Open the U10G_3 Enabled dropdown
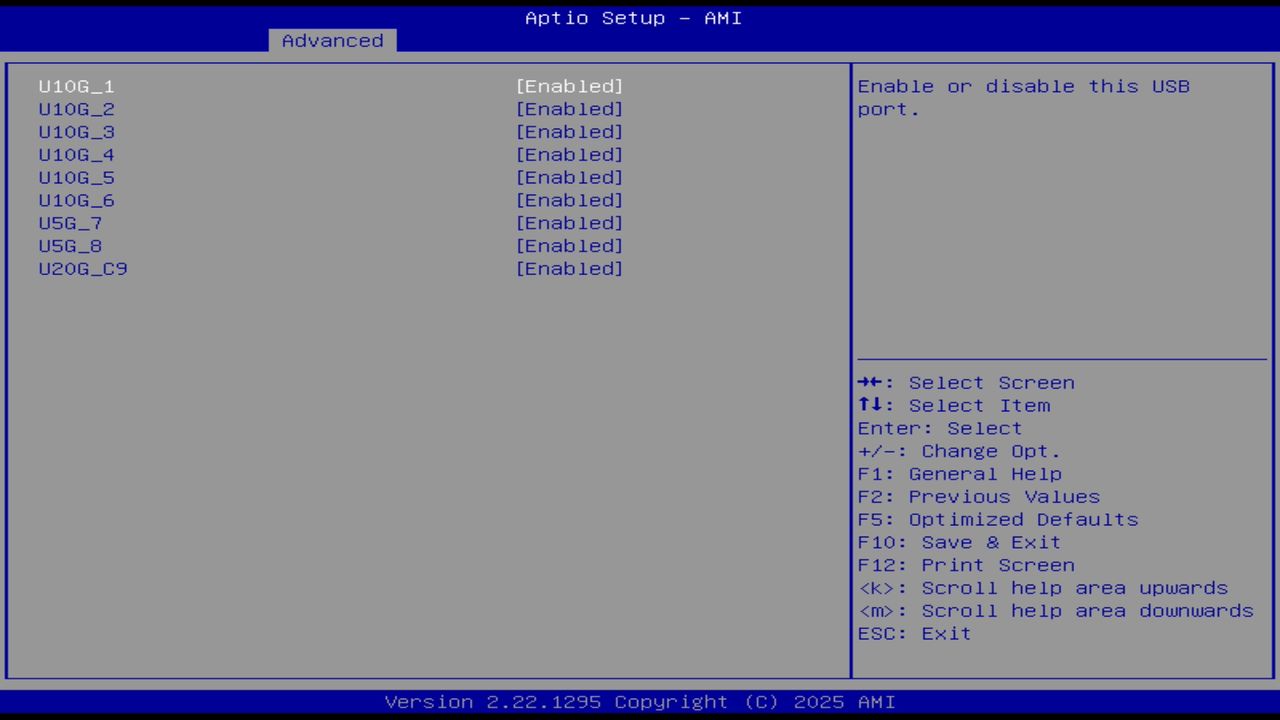The height and width of the screenshot is (720, 1280). pyautogui.click(x=569, y=131)
